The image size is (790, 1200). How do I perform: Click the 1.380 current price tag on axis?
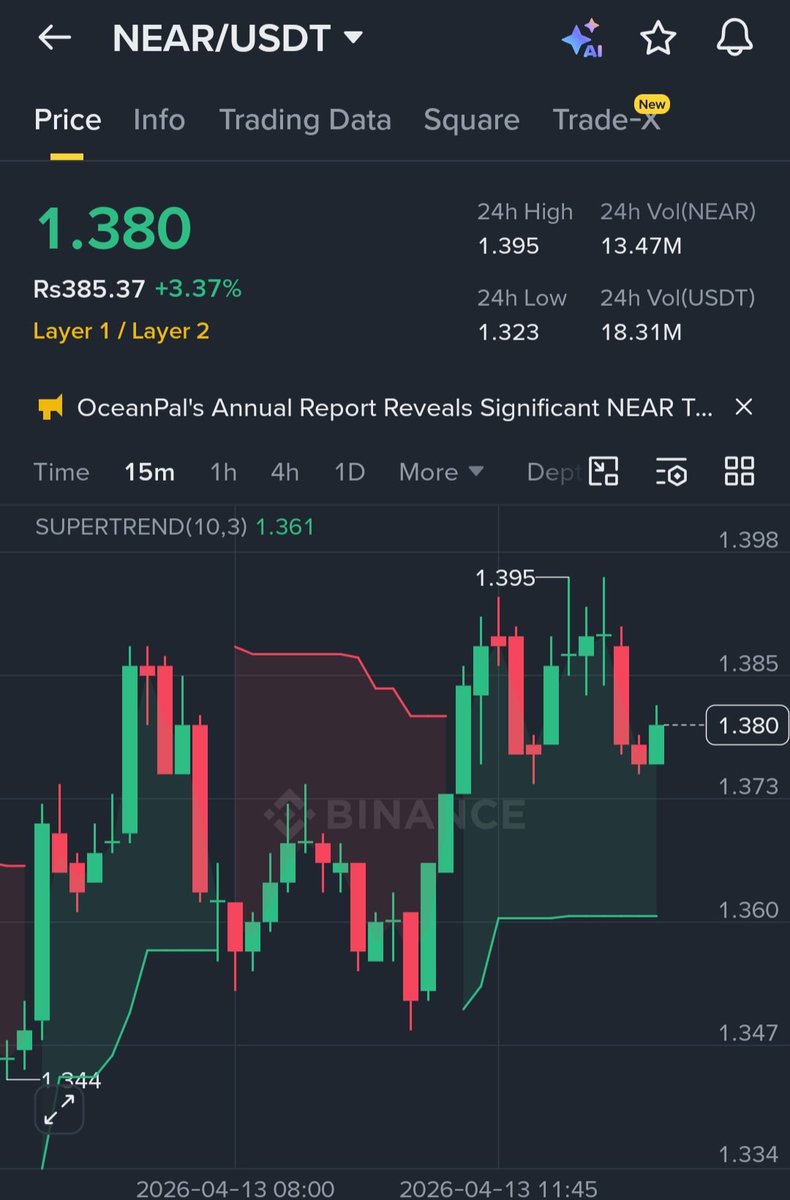[749, 725]
